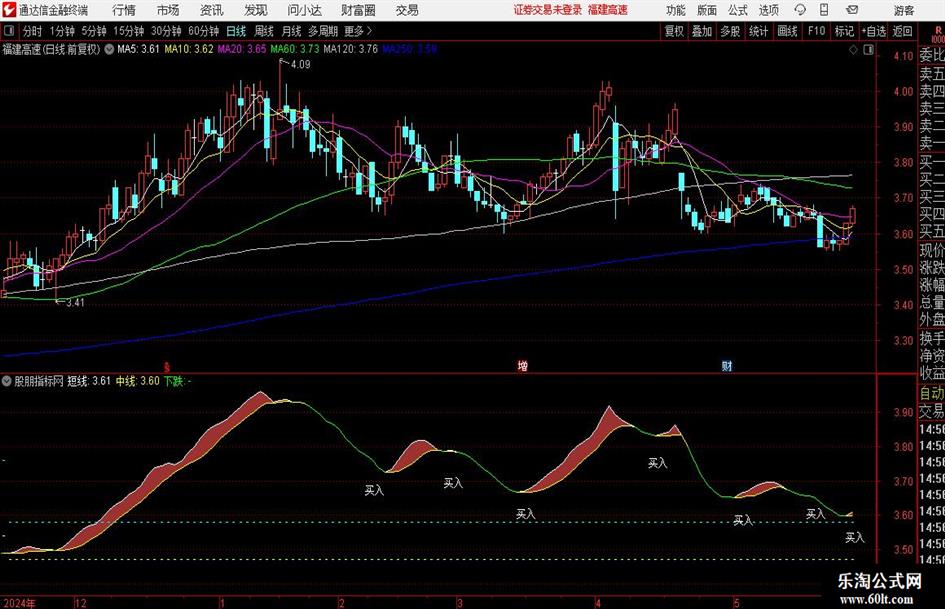This screenshot has width=945, height=609.
Task: Open the 市场 menu
Action: (x=168, y=10)
